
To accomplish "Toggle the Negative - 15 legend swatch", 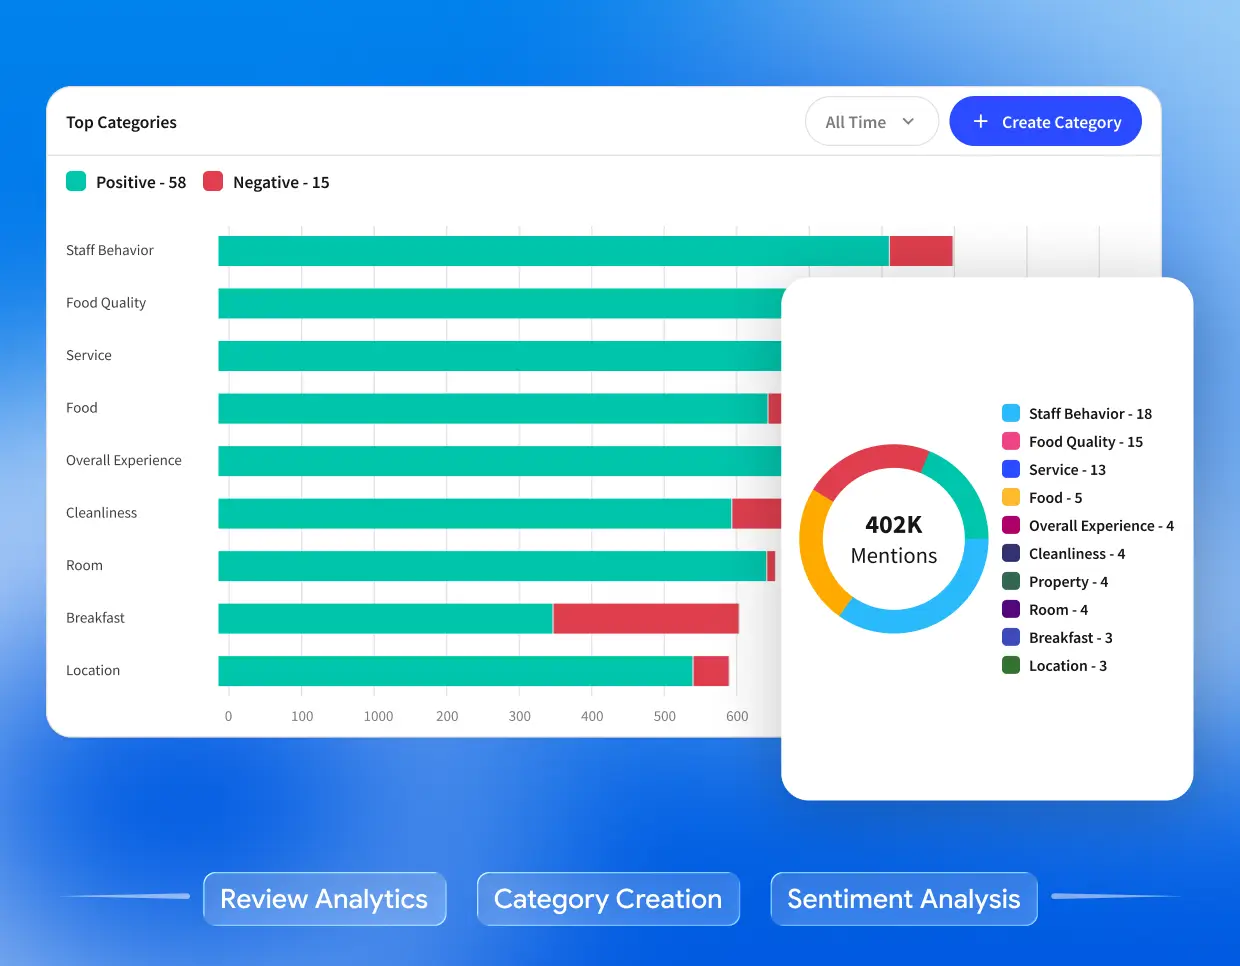I will click(x=213, y=181).
